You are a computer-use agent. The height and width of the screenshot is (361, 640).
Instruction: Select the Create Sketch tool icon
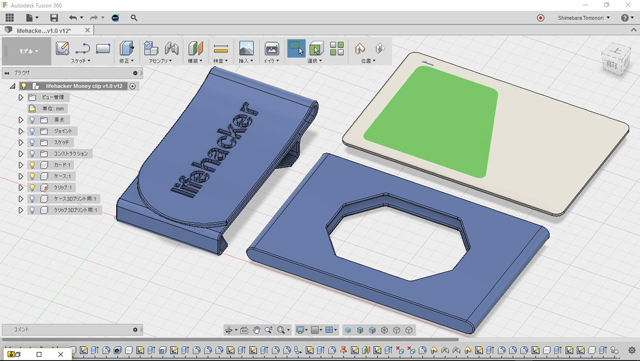62,49
